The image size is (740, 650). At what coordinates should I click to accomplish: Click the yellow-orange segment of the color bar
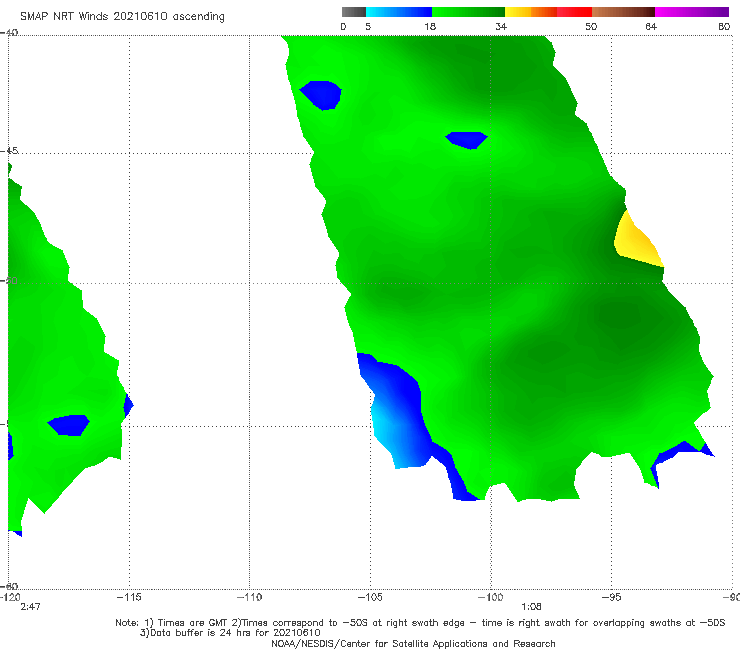tap(531, 12)
